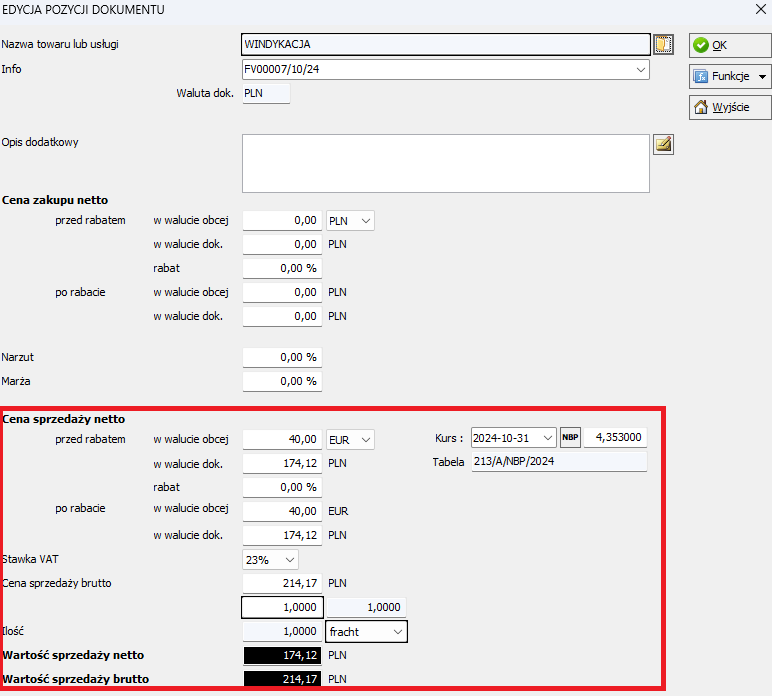The height and width of the screenshot is (696, 772).
Task: Click the Cena sprzedaży brutto field
Action: pos(282,583)
